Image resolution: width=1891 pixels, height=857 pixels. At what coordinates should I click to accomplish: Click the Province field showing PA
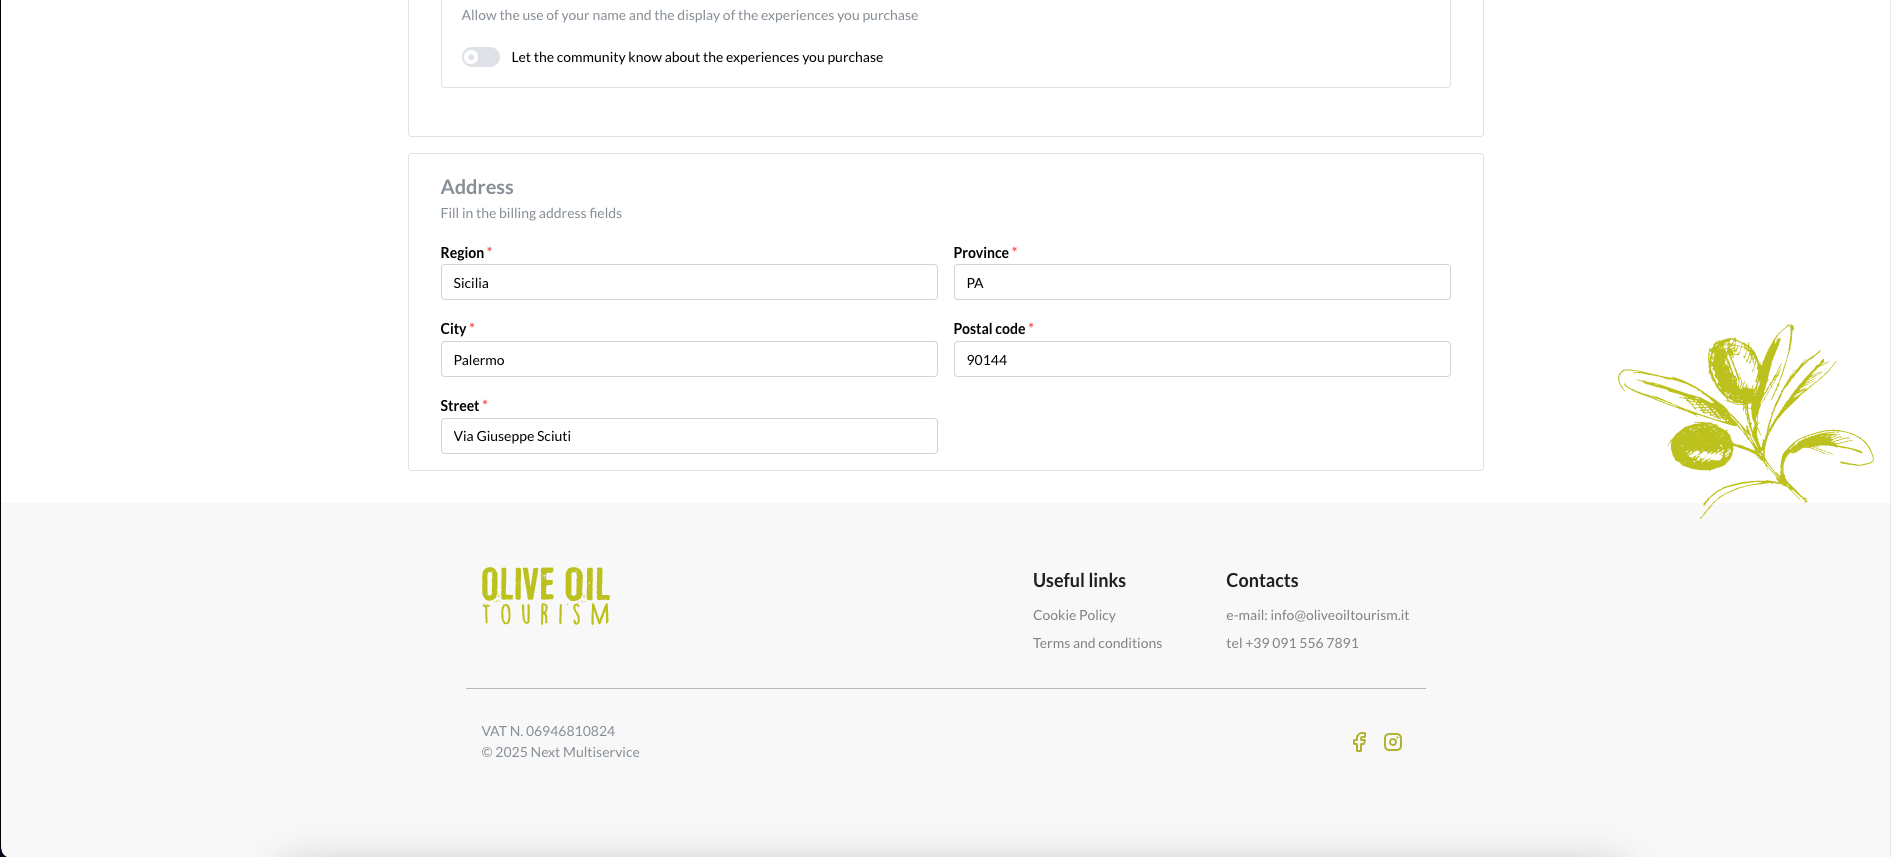[1201, 283]
